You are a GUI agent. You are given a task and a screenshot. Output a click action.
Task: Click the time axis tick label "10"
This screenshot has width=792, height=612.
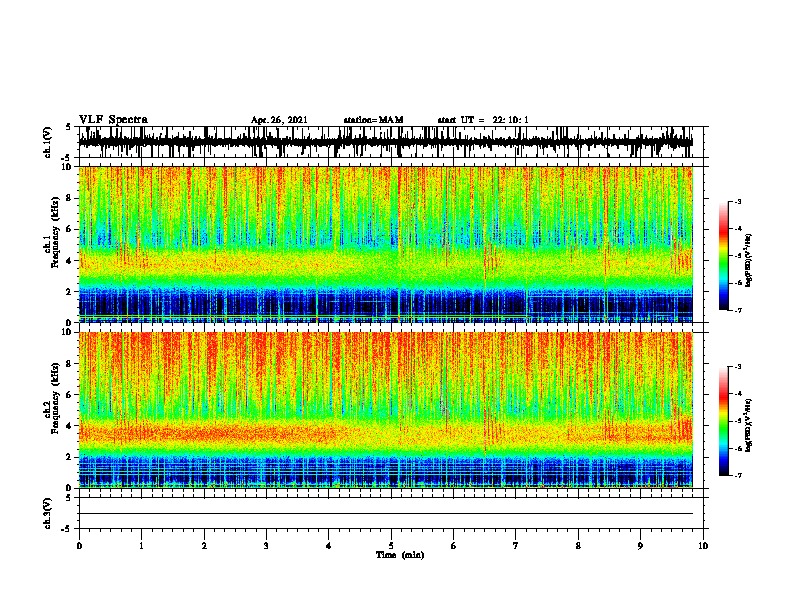(703, 546)
